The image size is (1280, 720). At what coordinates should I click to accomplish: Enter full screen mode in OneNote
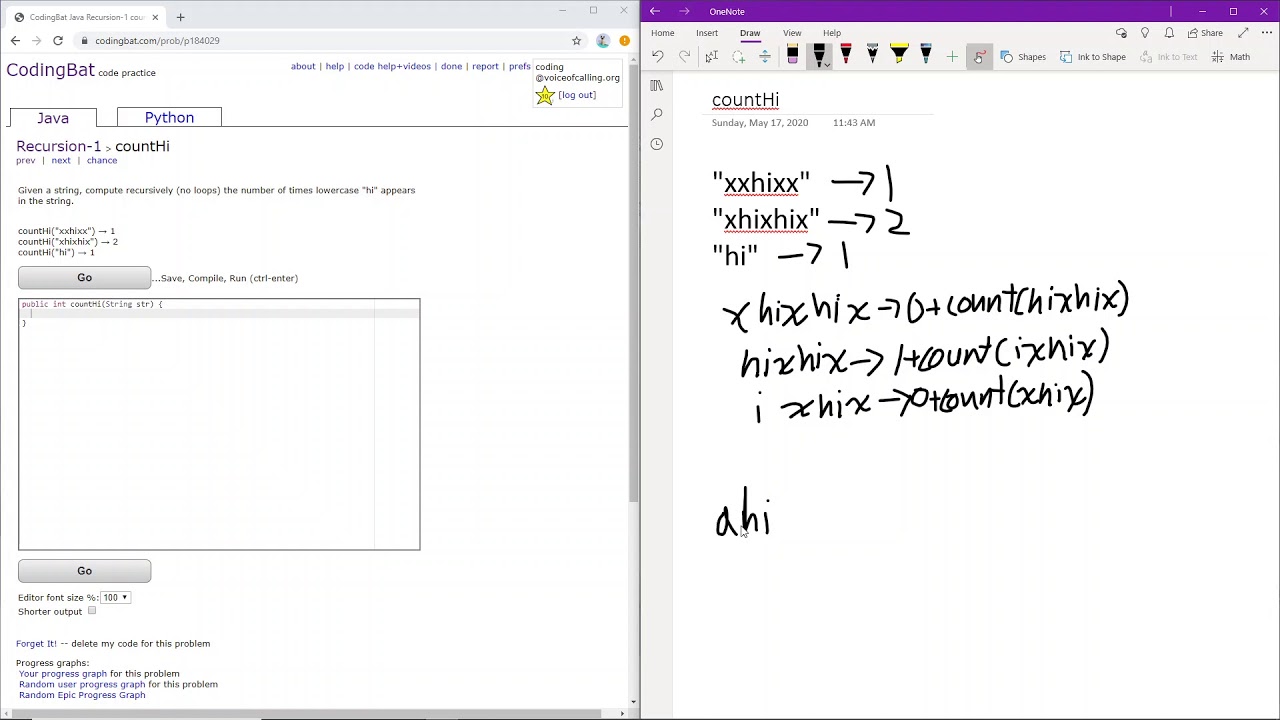coord(1243,33)
